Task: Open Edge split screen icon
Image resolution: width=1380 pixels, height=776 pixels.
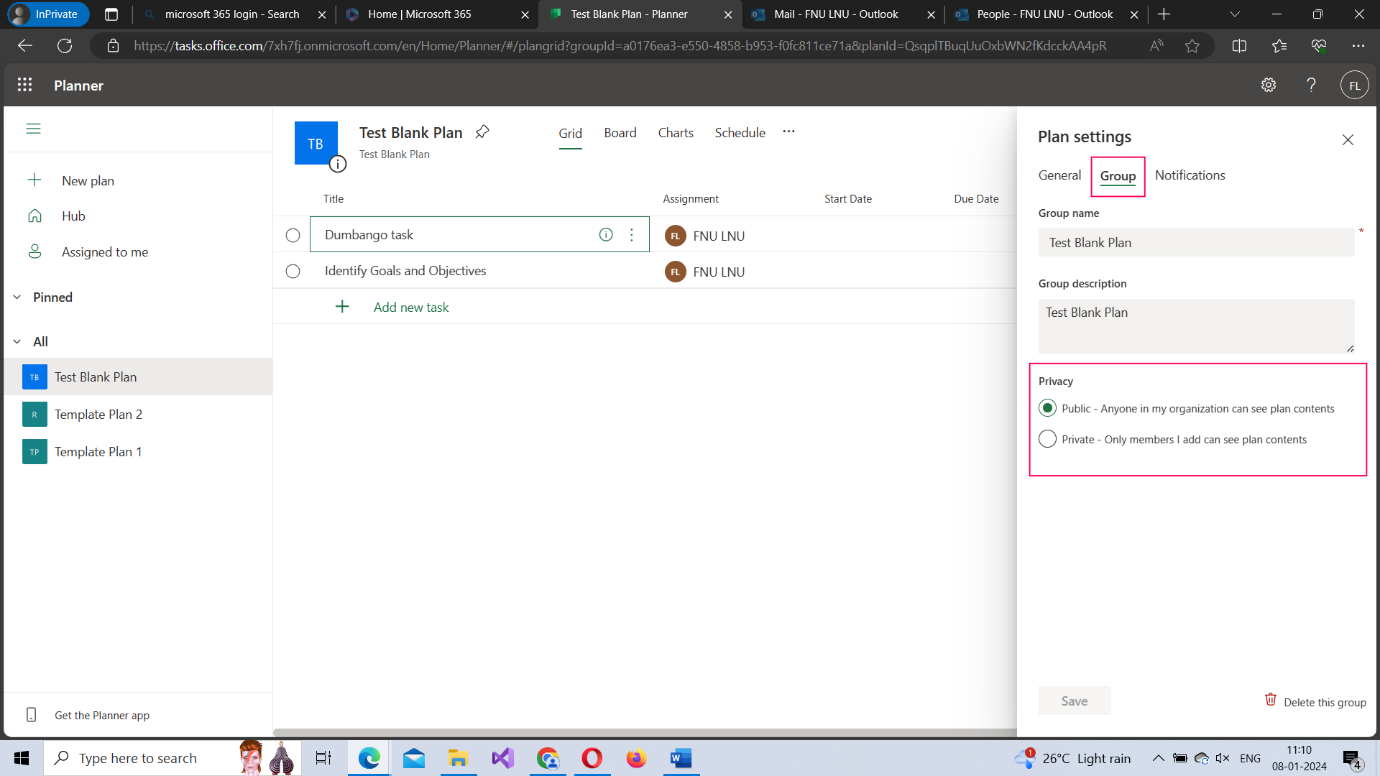Action: [1239, 46]
